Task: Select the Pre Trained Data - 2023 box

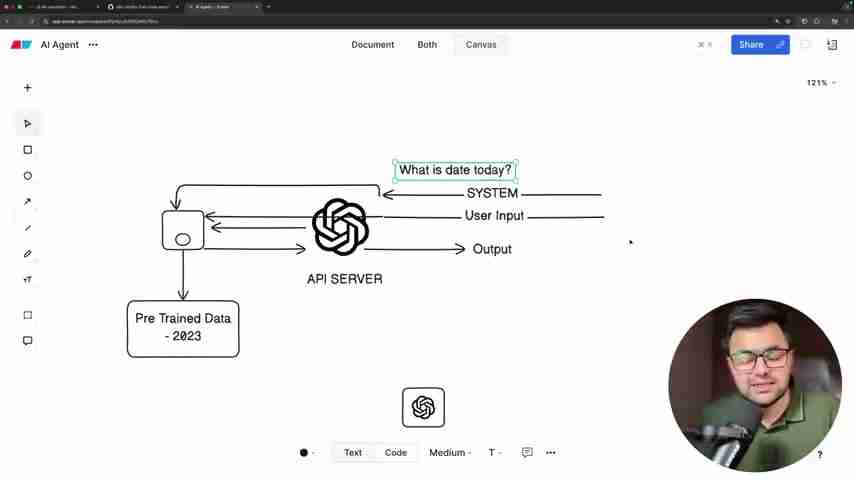Action: click(x=183, y=329)
